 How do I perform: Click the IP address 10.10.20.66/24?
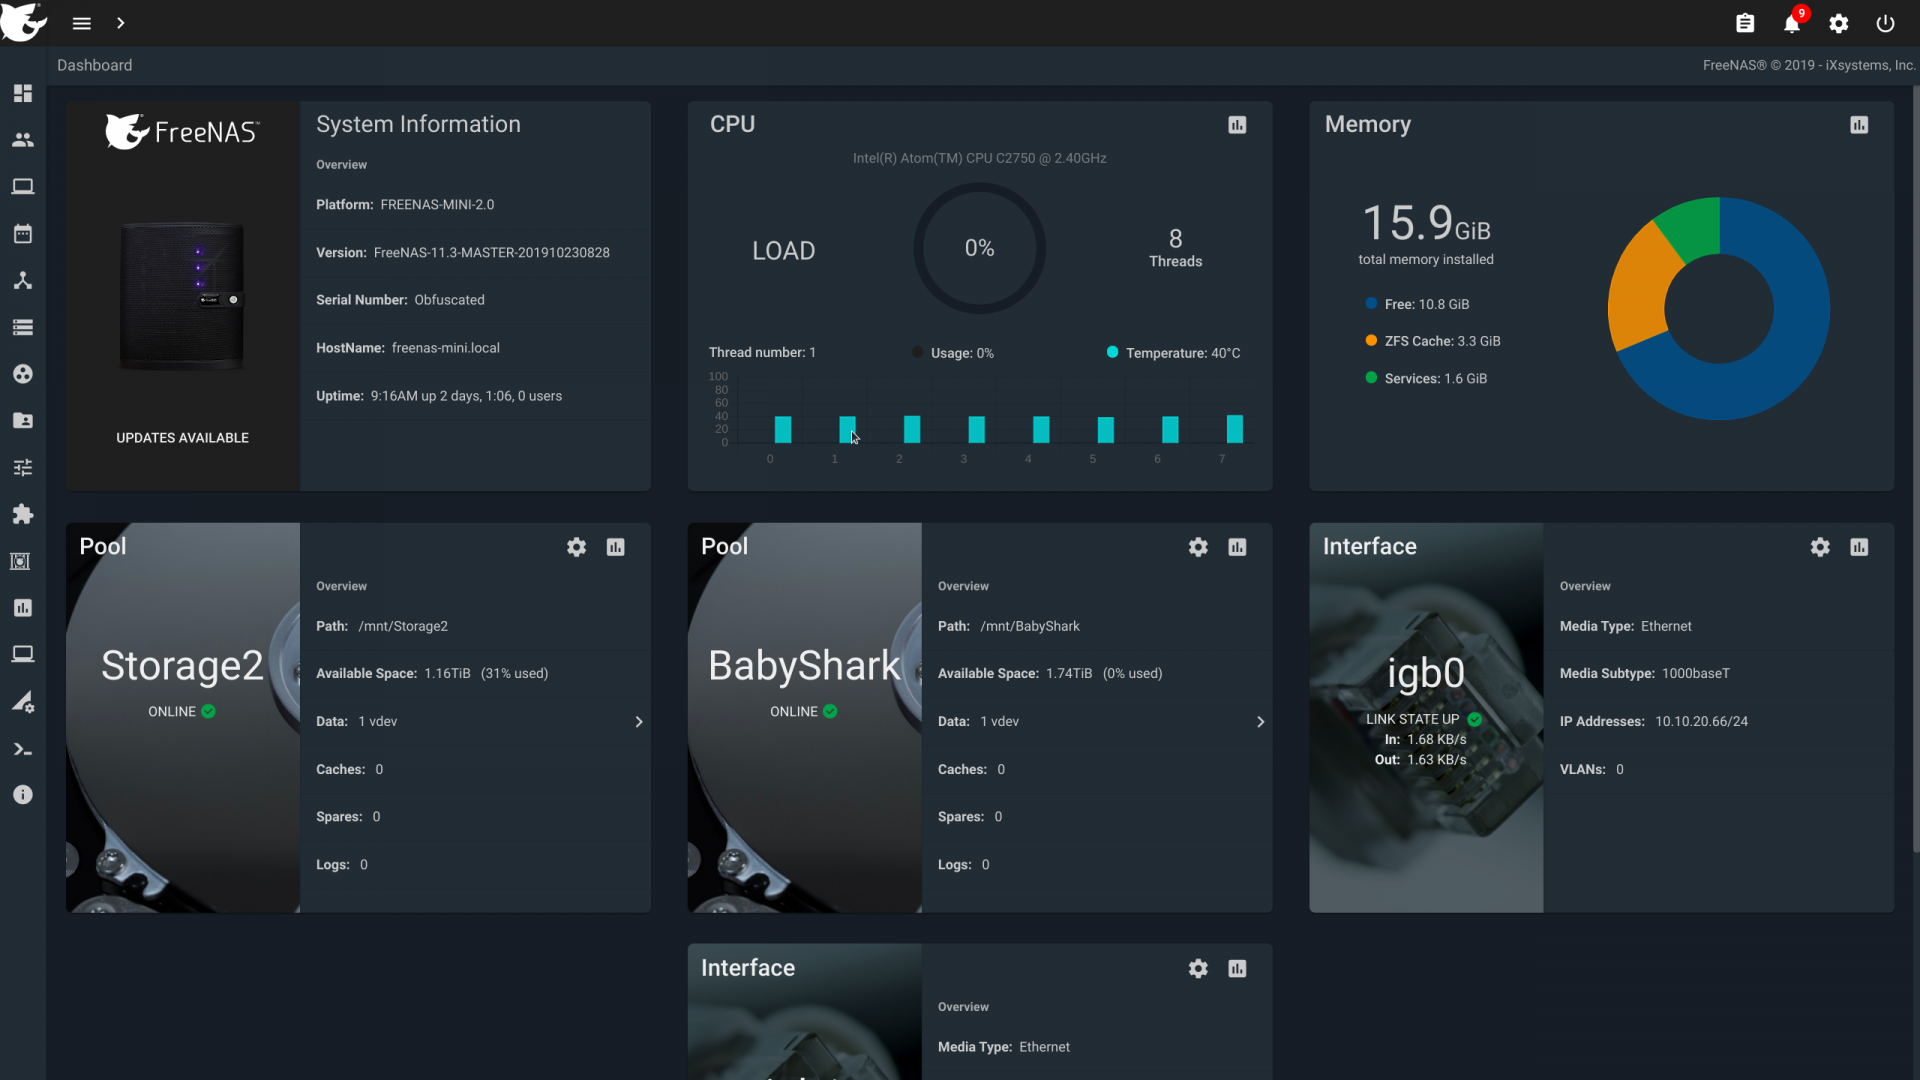coord(1701,722)
